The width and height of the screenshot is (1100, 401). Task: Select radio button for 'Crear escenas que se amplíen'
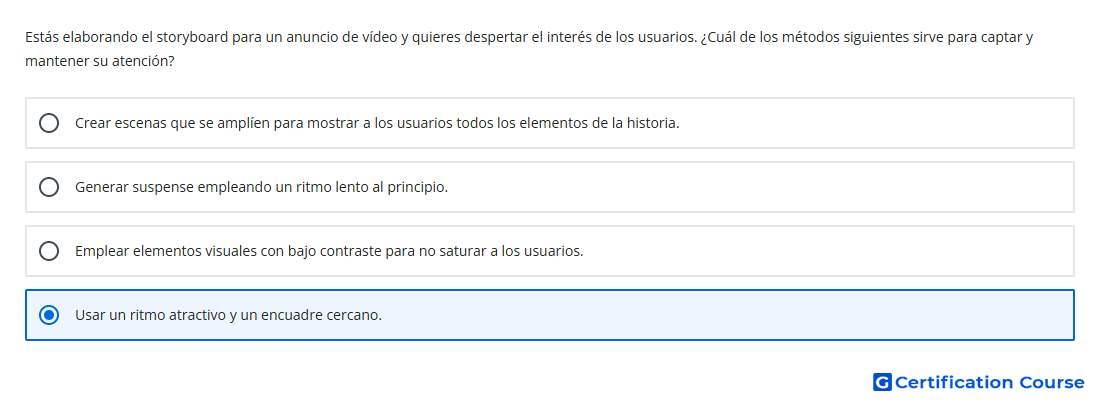tap(49, 123)
